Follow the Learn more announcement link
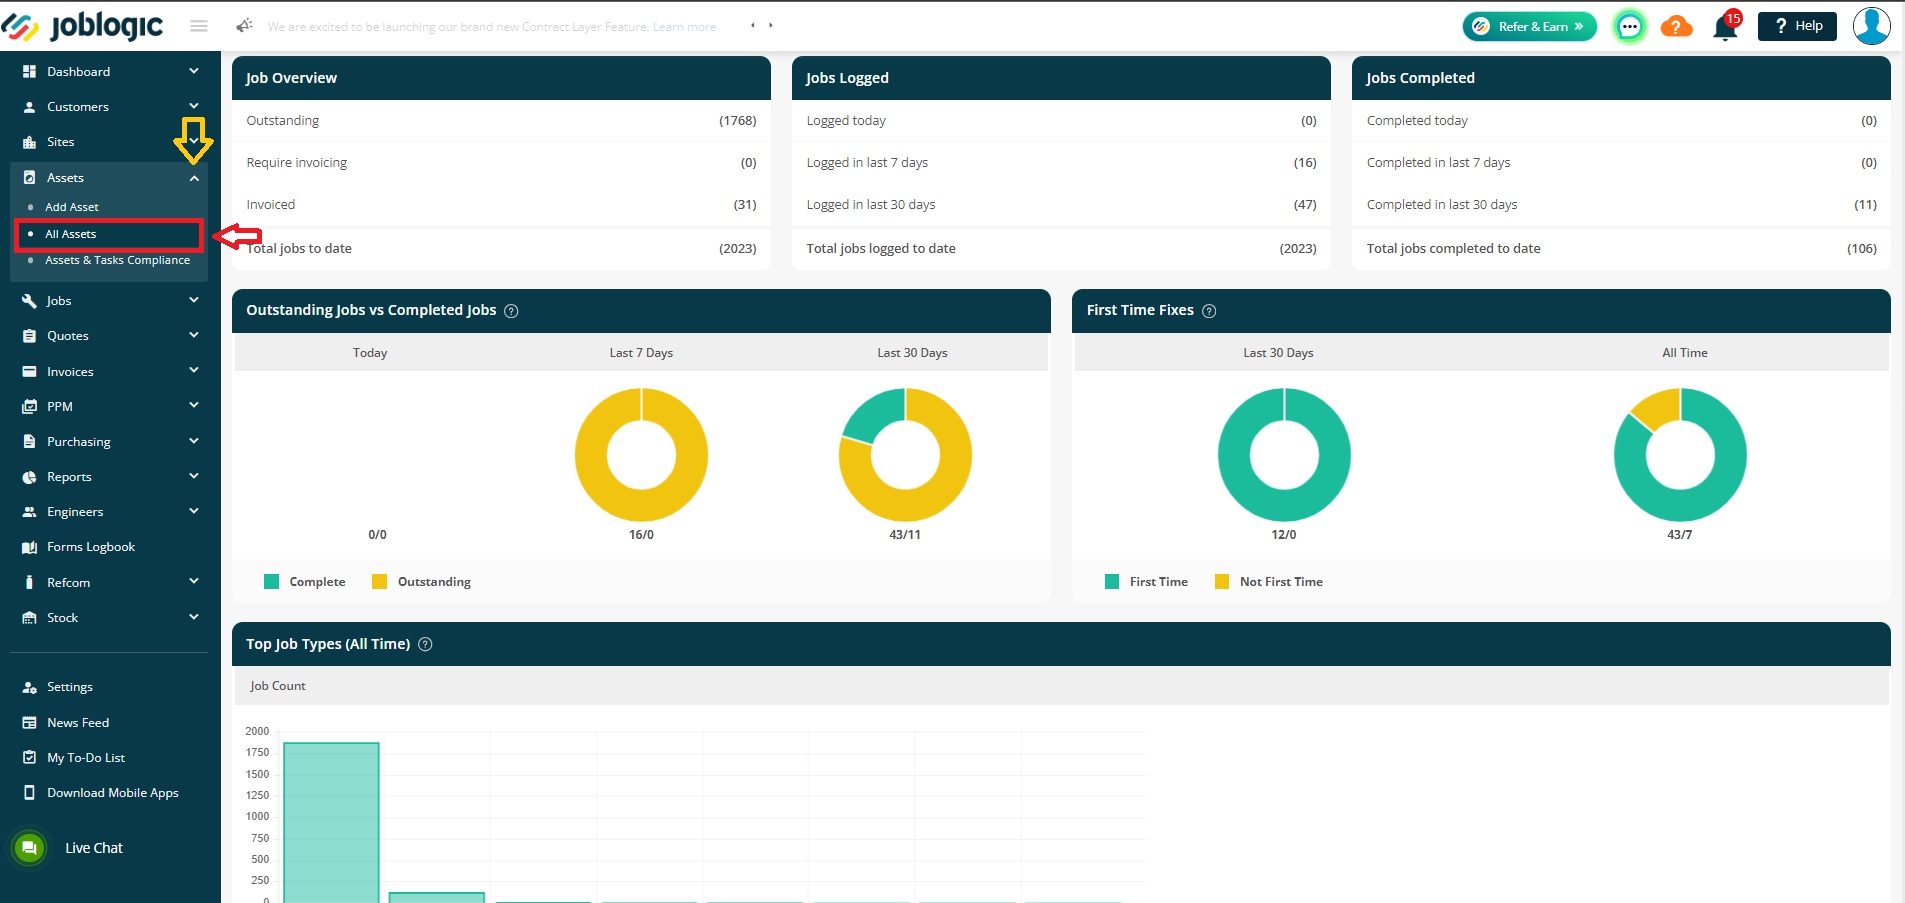 (684, 27)
